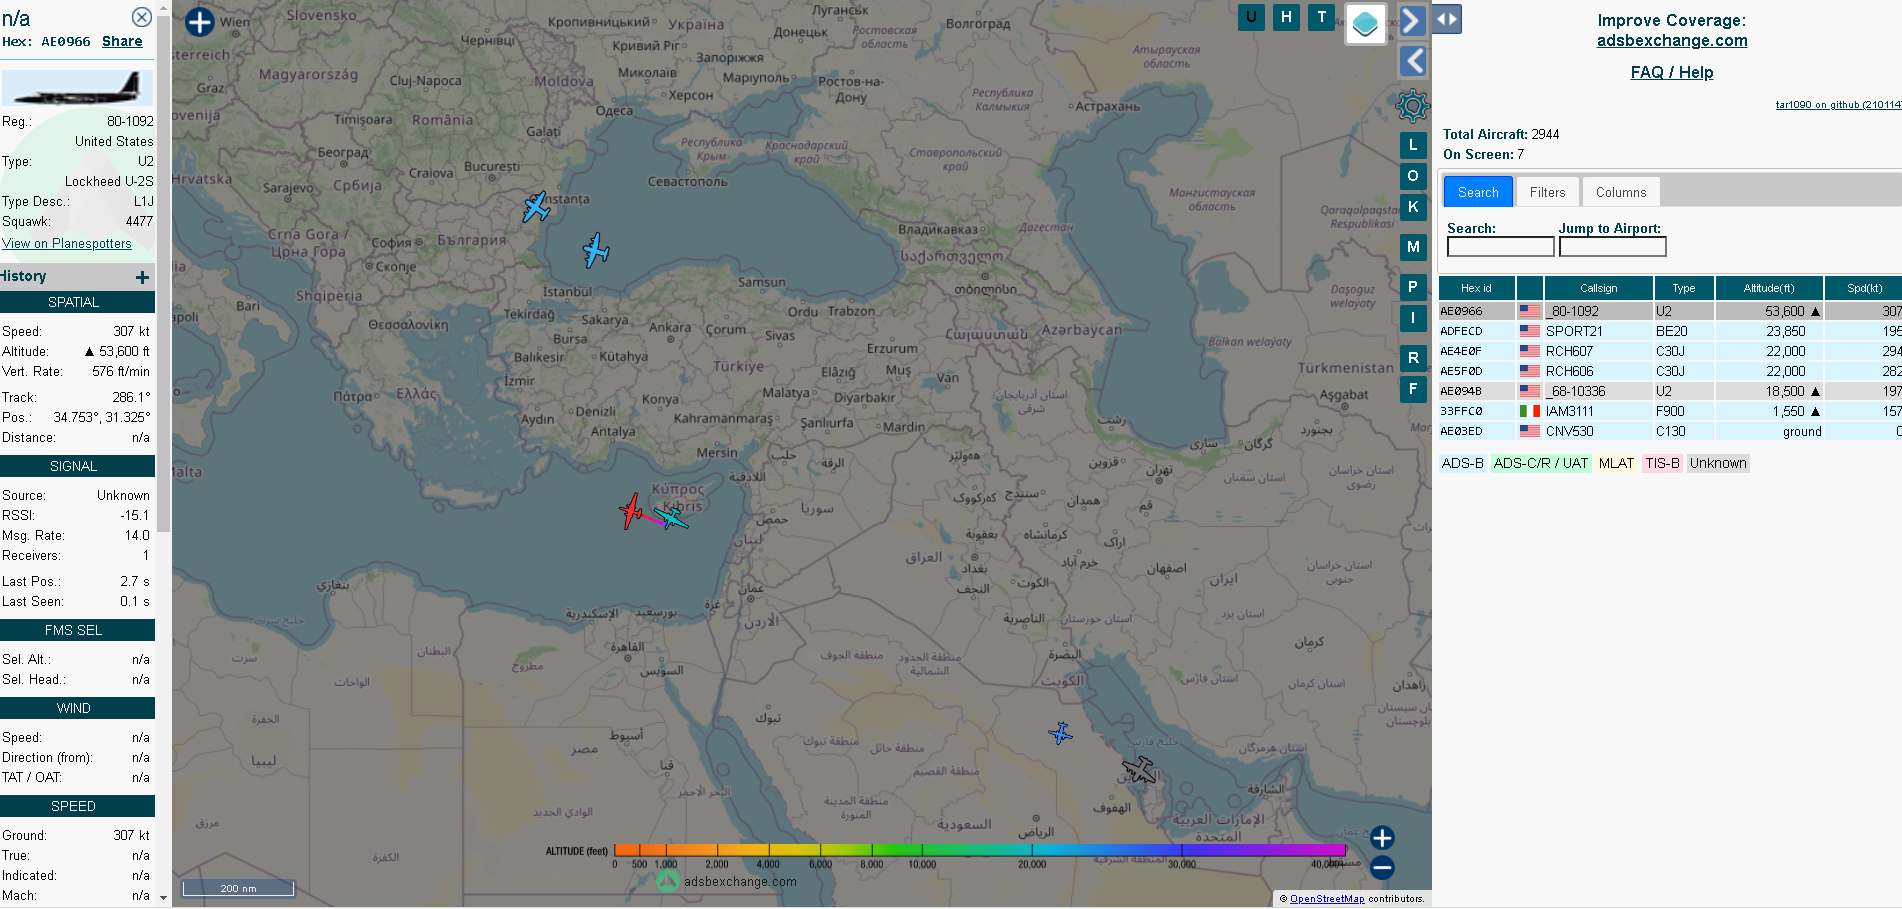Viewport: 1902px width, 909px height.
Task: Select the _68-10336 aircraft row
Action: point(1670,391)
